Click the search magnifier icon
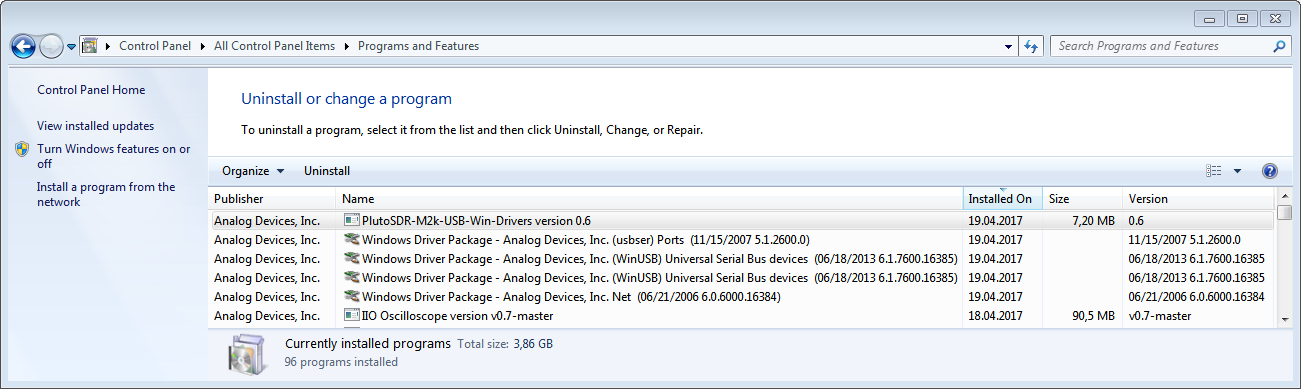The image size is (1301, 389). (1279, 46)
